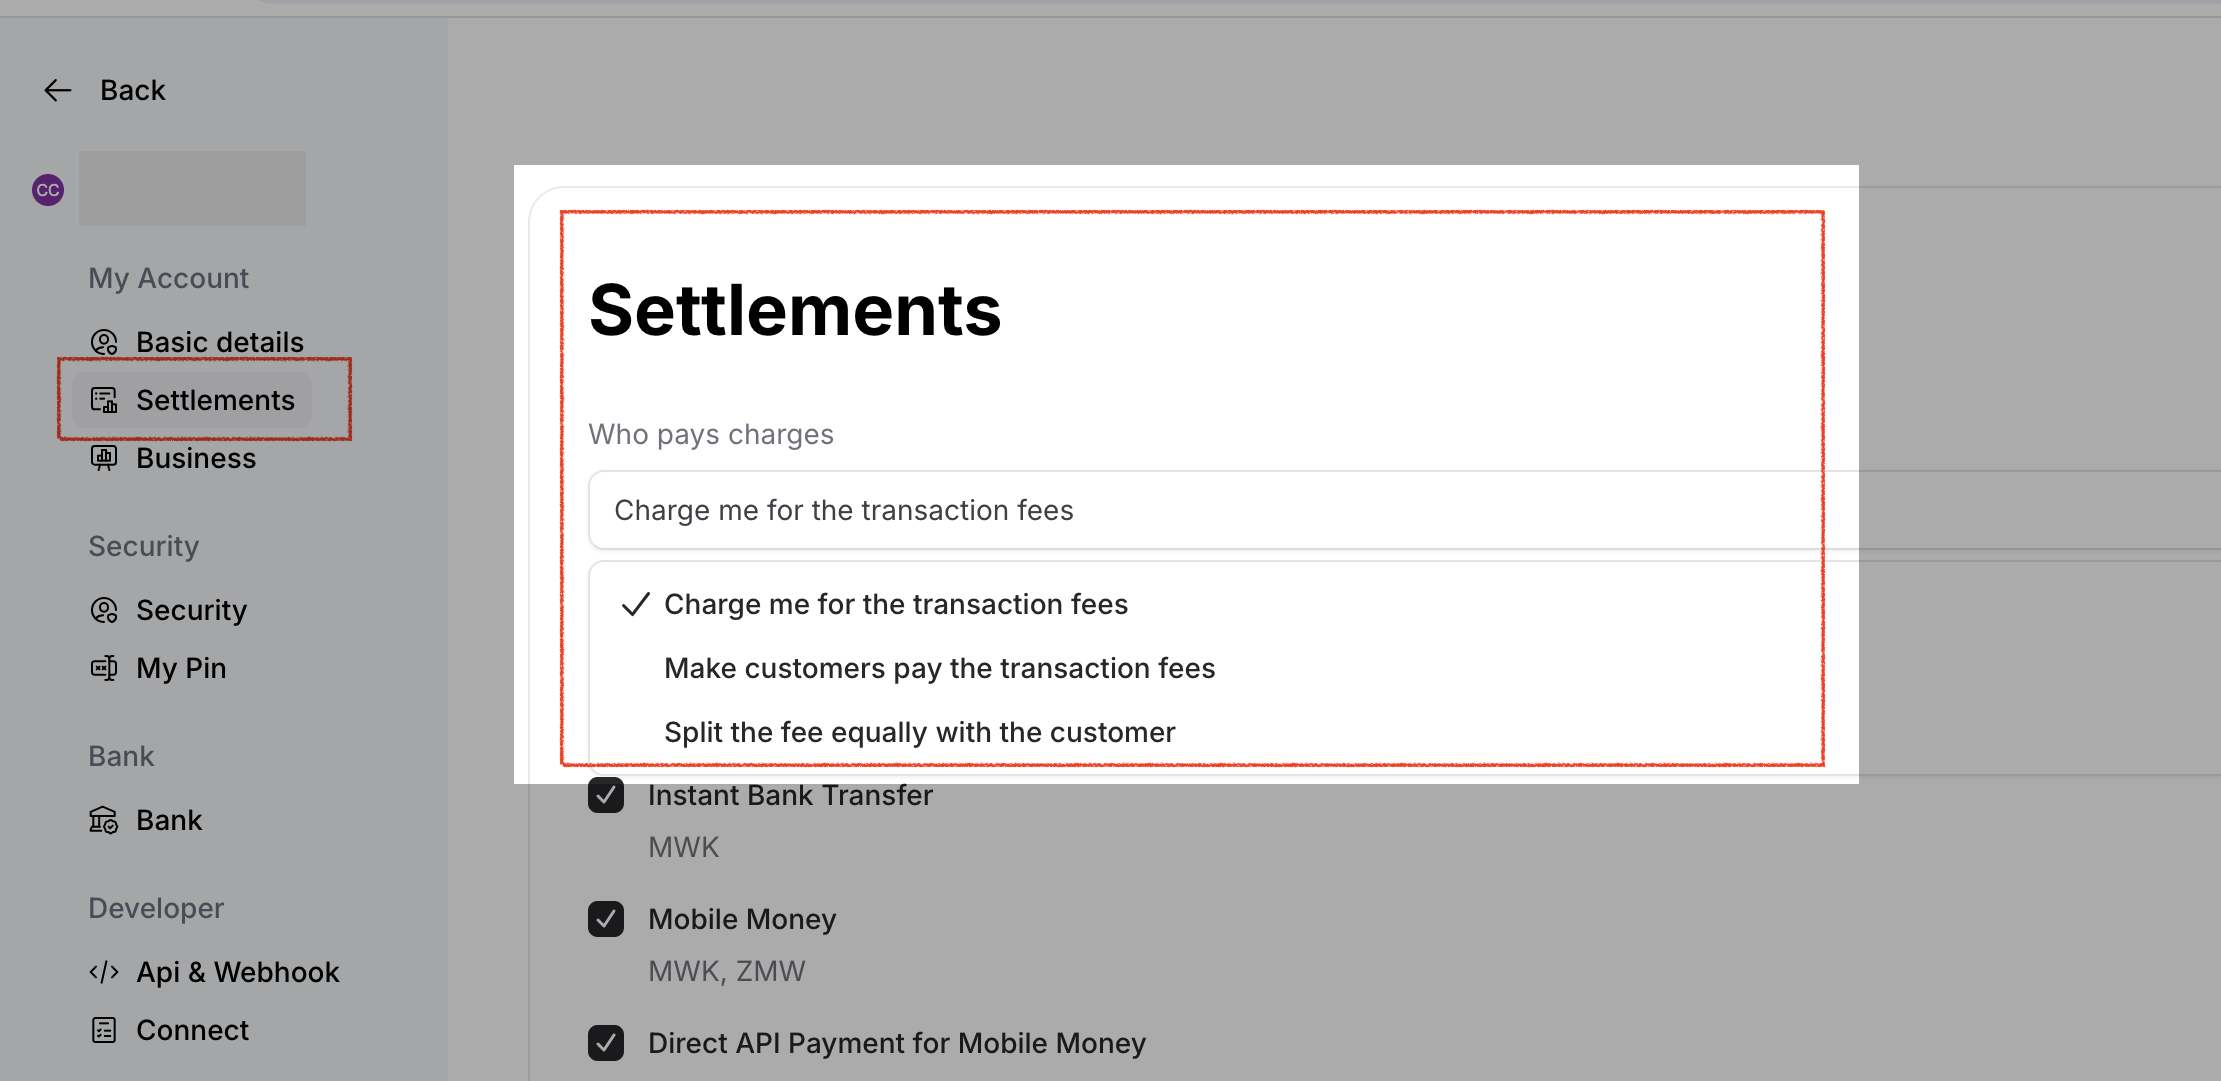Open the Business menu item

pos(196,459)
